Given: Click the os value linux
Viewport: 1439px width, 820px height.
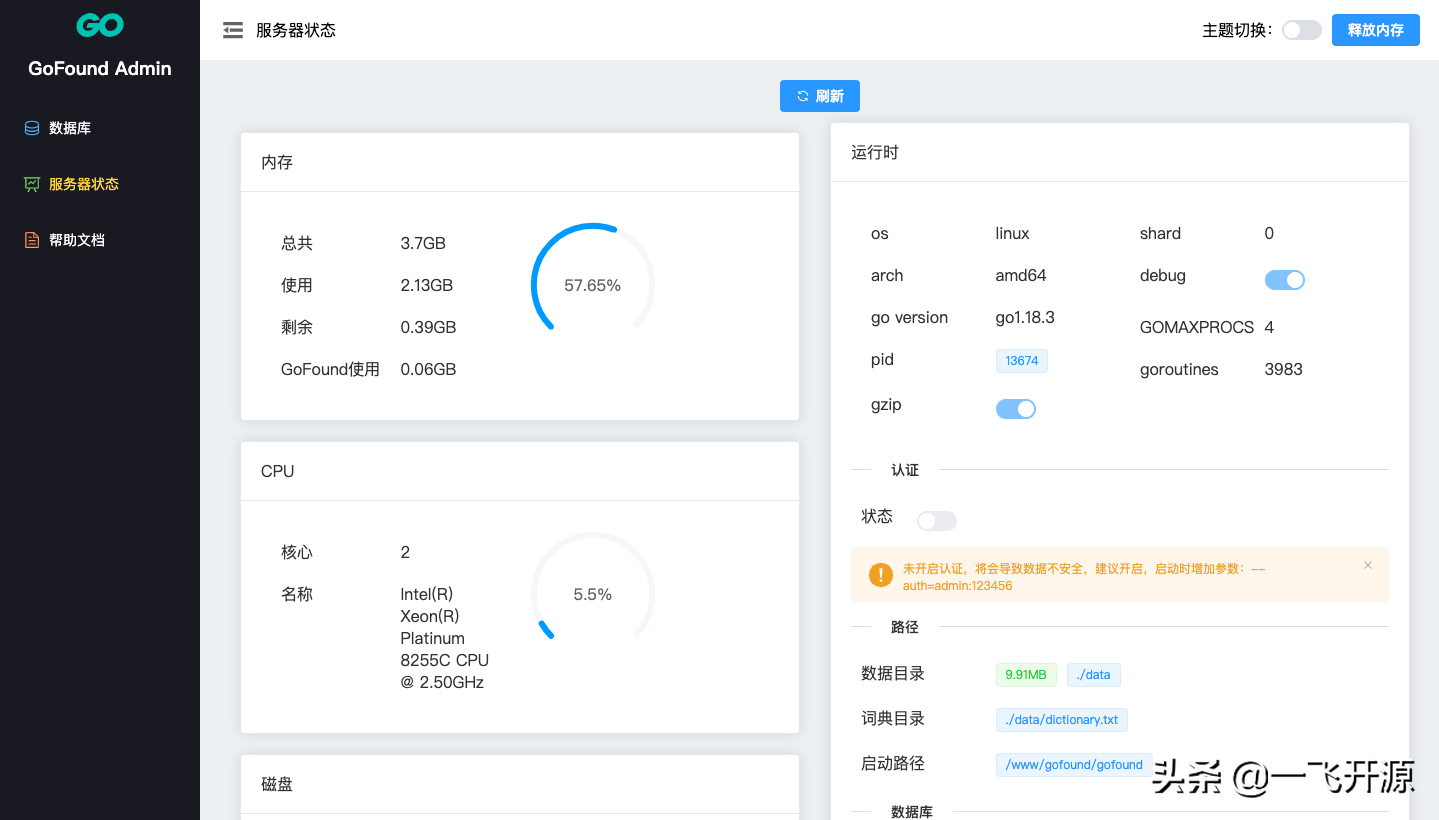Looking at the screenshot, I should pos(1013,233).
